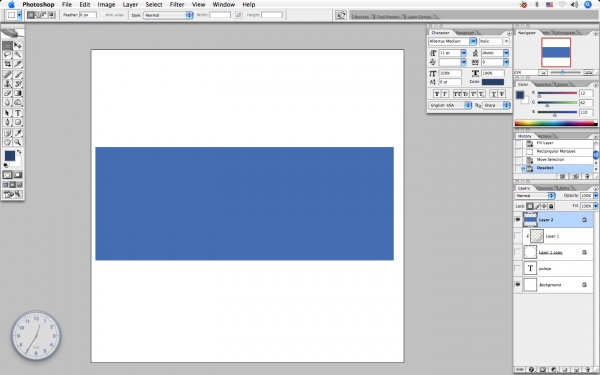Reset to default colors icon

(x=6, y=165)
